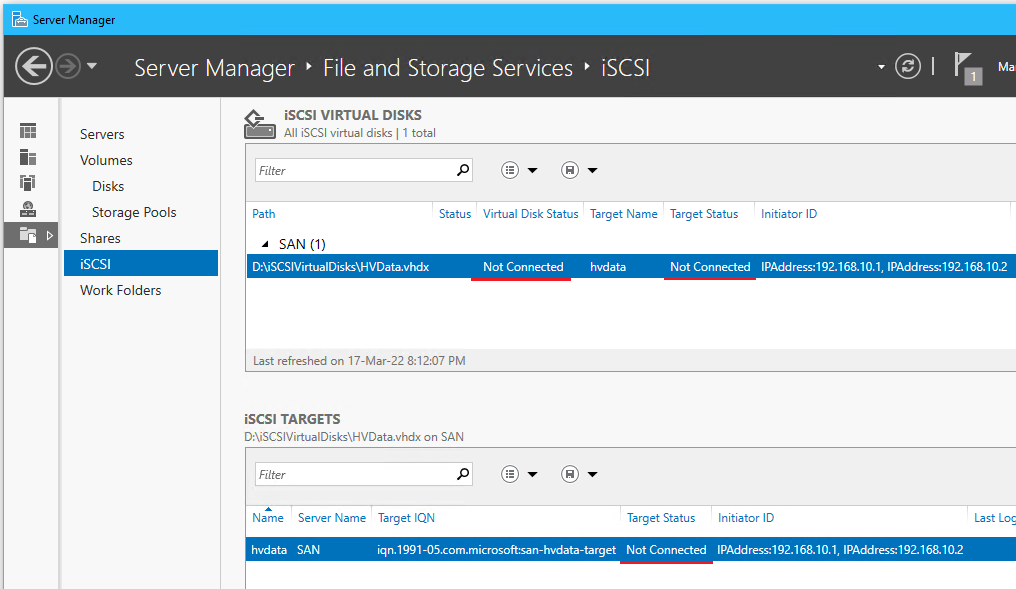Open the Local Server sidebar icon
The width and height of the screenshot is (1016, 589).
[28, 157]
